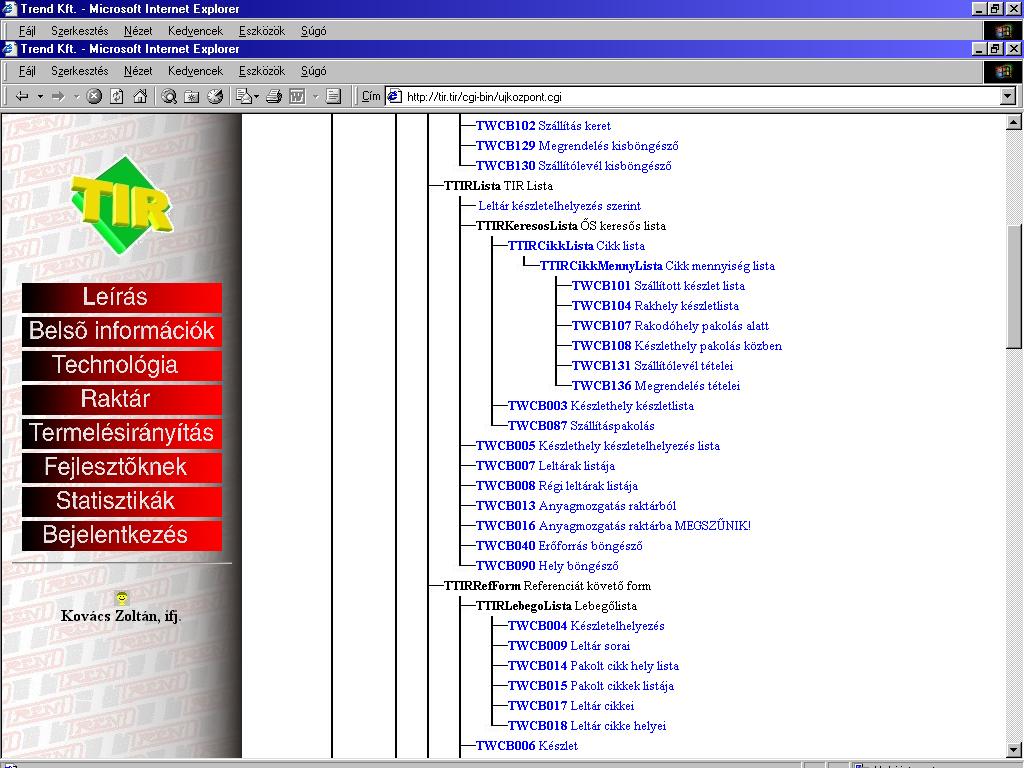
Task: Open the TWCB129 Megrendelés kisböngésző link
Action: tap(577, 146)
